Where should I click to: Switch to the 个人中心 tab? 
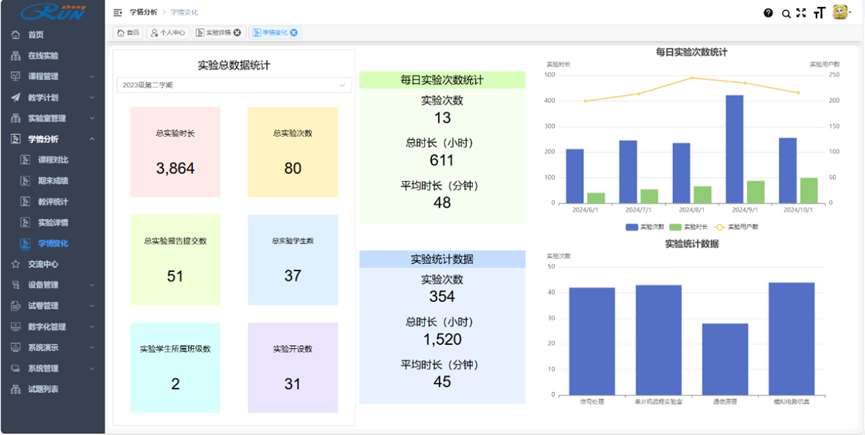point(166,33)
